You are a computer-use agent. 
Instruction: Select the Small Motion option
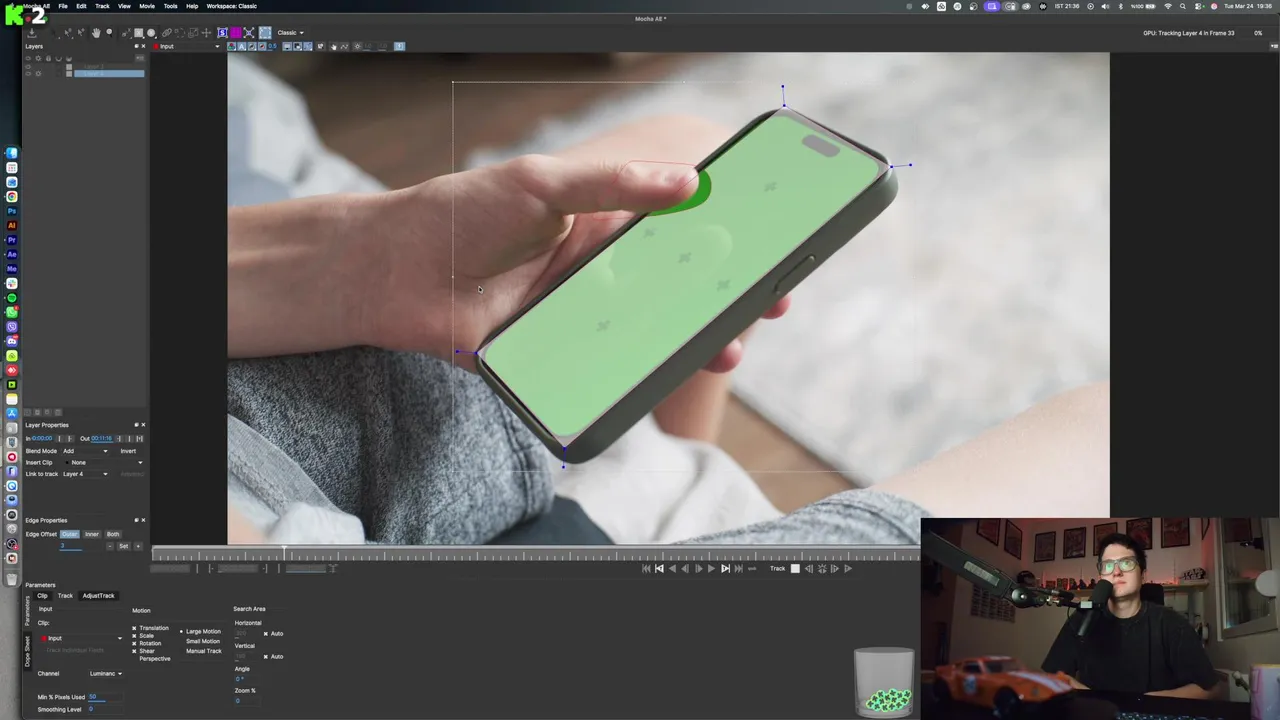point(203,641)
